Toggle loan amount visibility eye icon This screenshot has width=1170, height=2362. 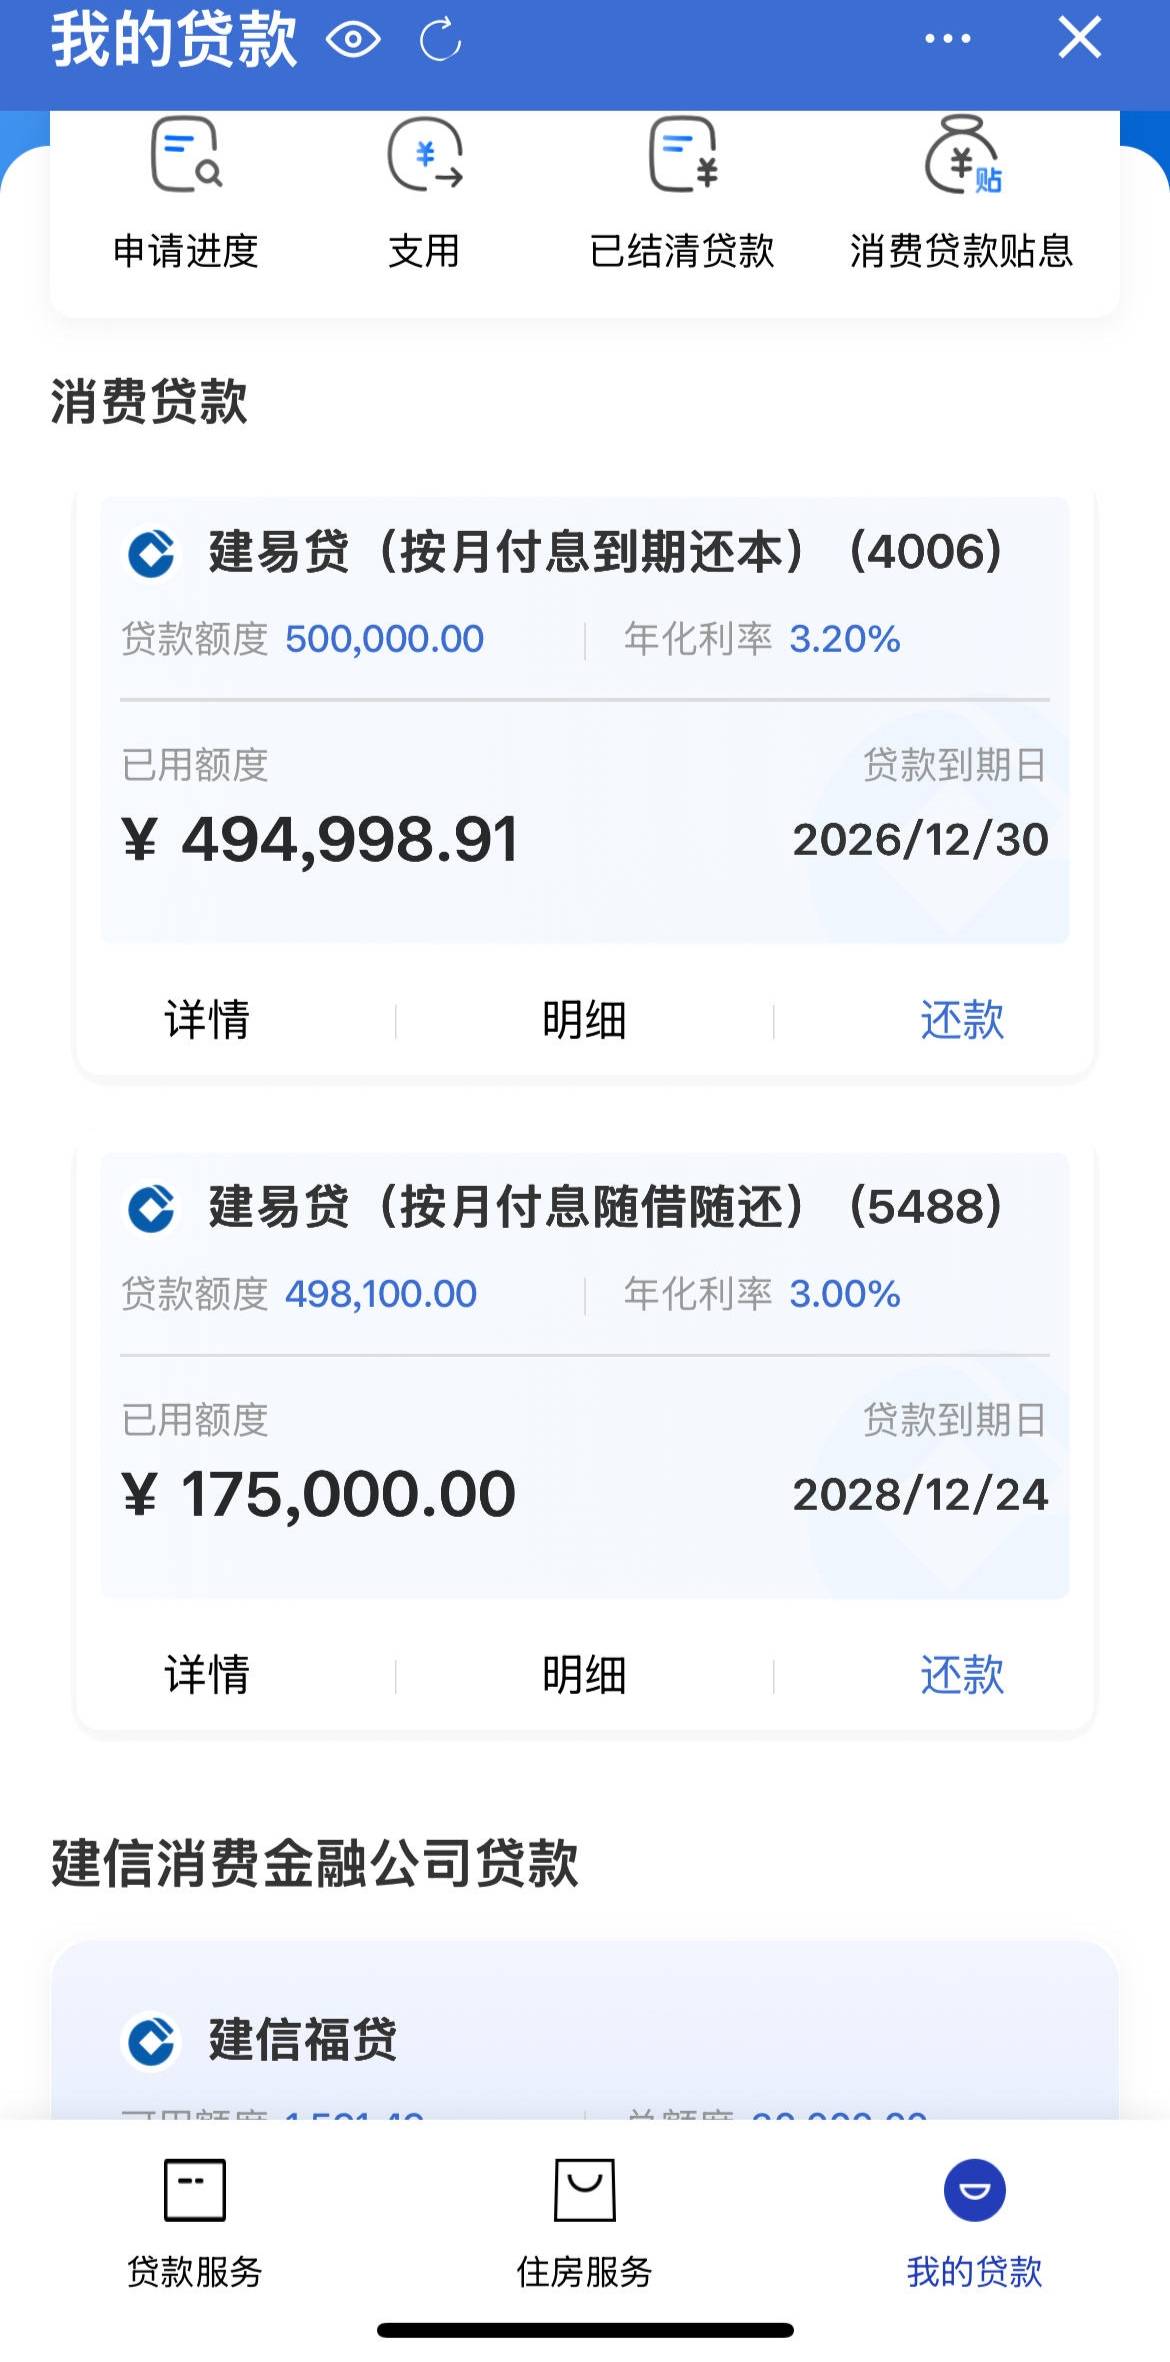[353, 41]
